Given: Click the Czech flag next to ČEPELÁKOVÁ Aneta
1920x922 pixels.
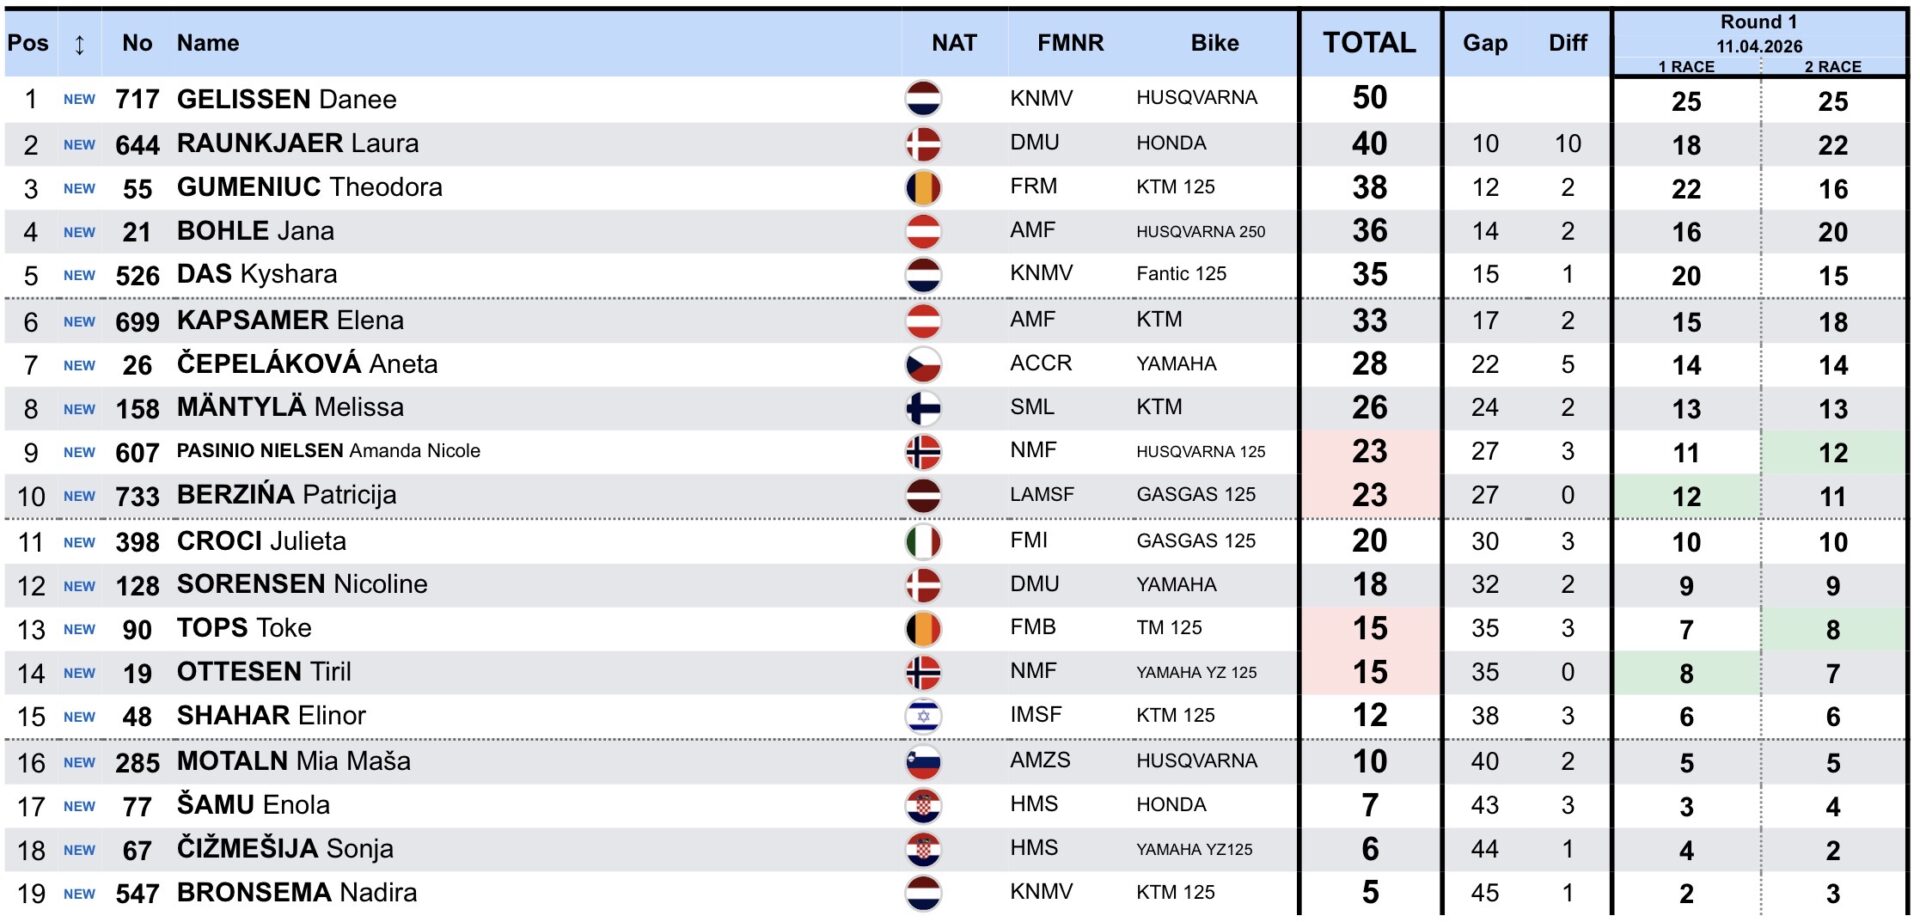Looking at the screenshot, I should (x=923, y=365).
